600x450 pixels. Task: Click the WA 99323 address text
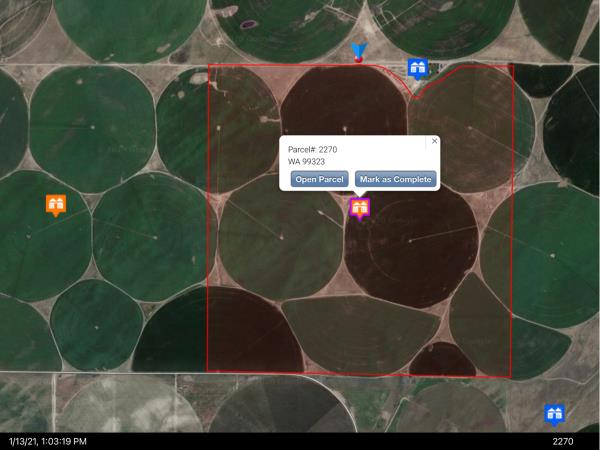point(306,162)
